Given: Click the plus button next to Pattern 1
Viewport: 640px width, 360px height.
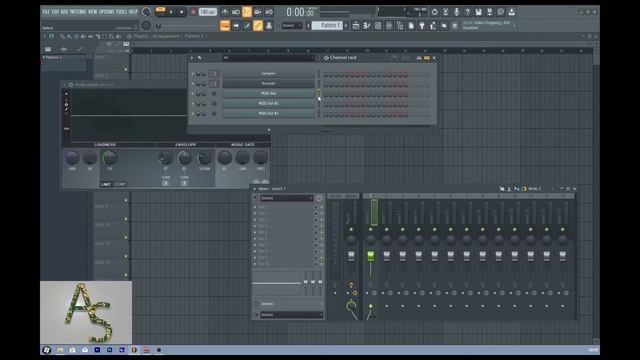Looking at the screenshot, I should [346, 25].
